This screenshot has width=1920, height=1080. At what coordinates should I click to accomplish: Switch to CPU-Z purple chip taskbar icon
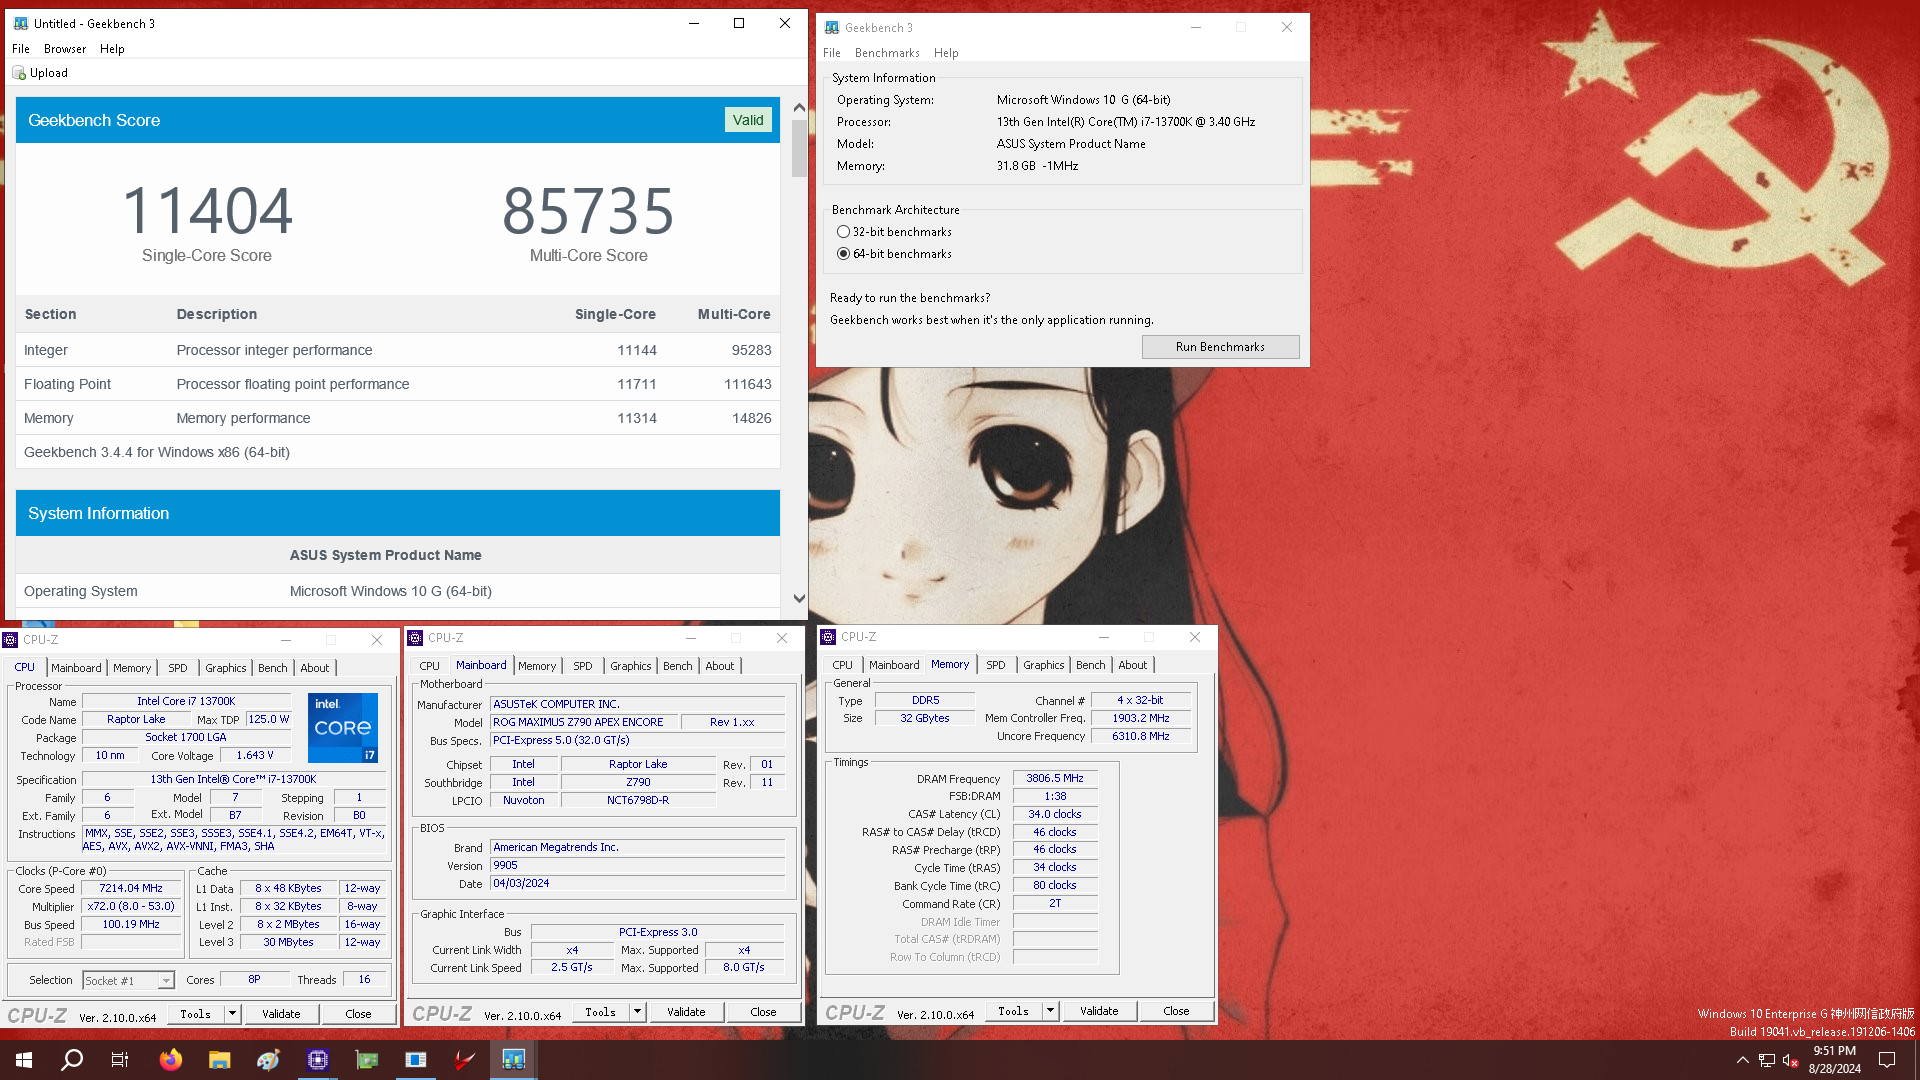pyautogui.click(x=318, y=1060)
